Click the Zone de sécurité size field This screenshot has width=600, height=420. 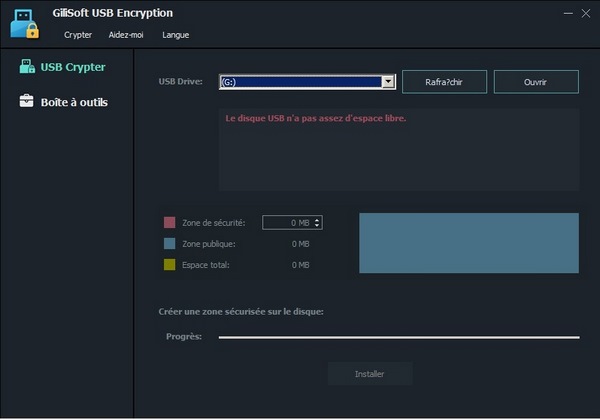(x=292, y=223)
